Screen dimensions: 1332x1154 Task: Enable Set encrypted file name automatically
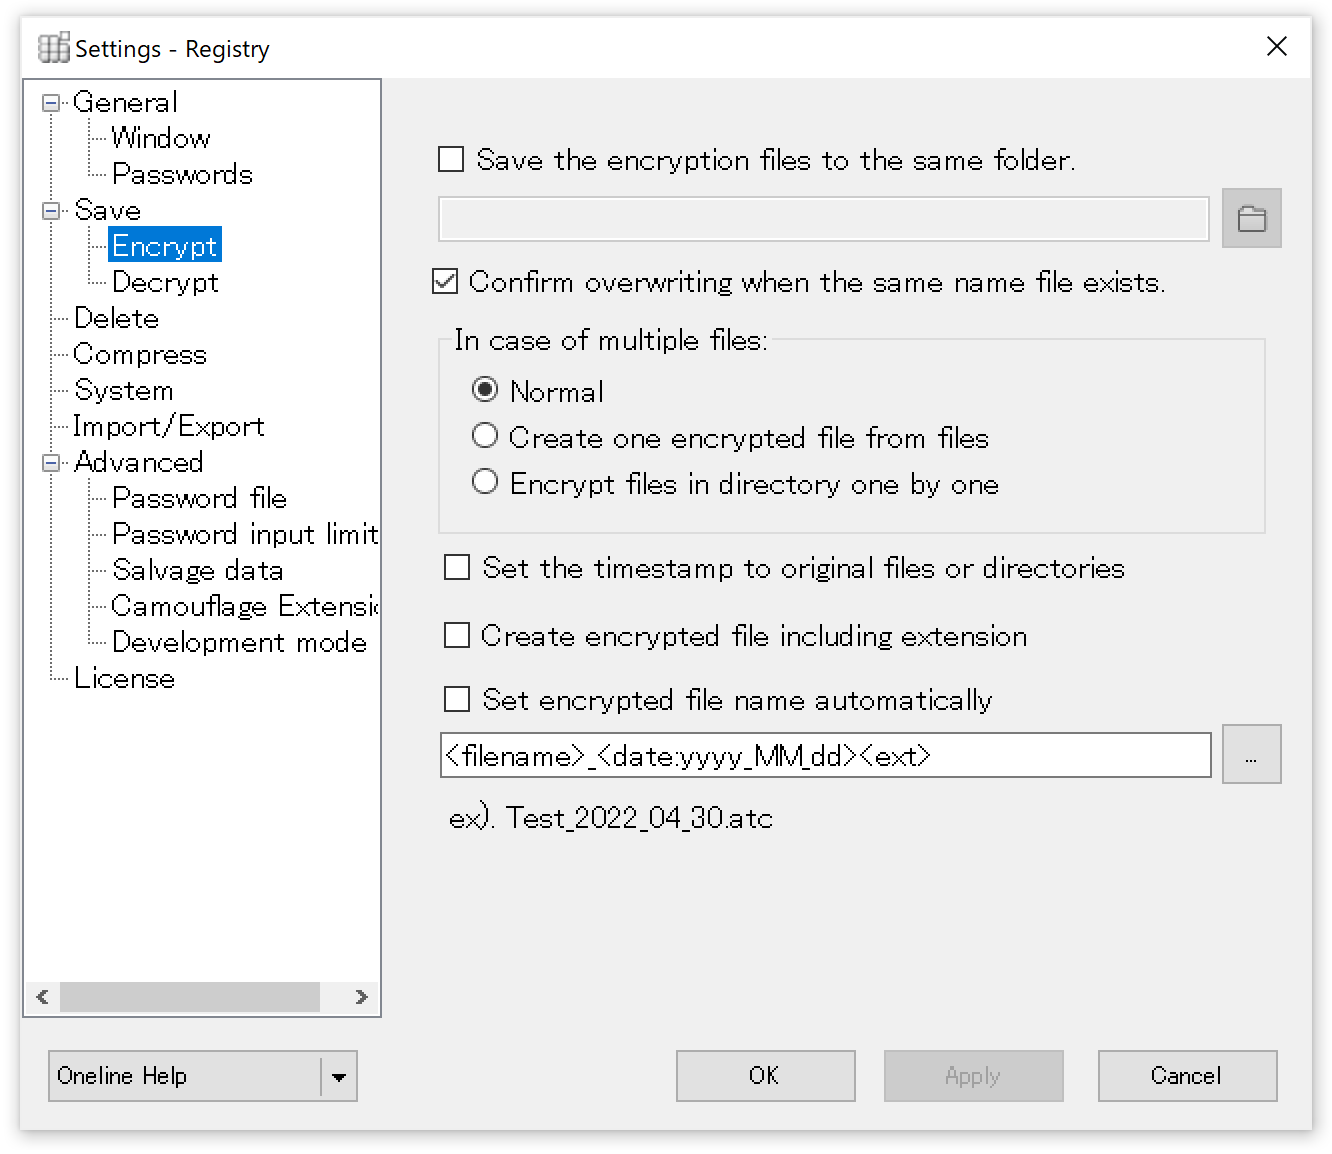457,699
